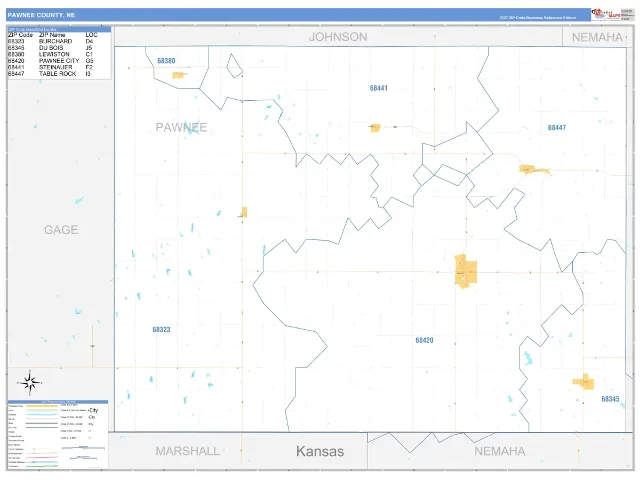Viewport: 640px width, 480px height.
Task: Click grid locator "D4" in the index table
Action: pyautogui.click(x=89, y=41)
